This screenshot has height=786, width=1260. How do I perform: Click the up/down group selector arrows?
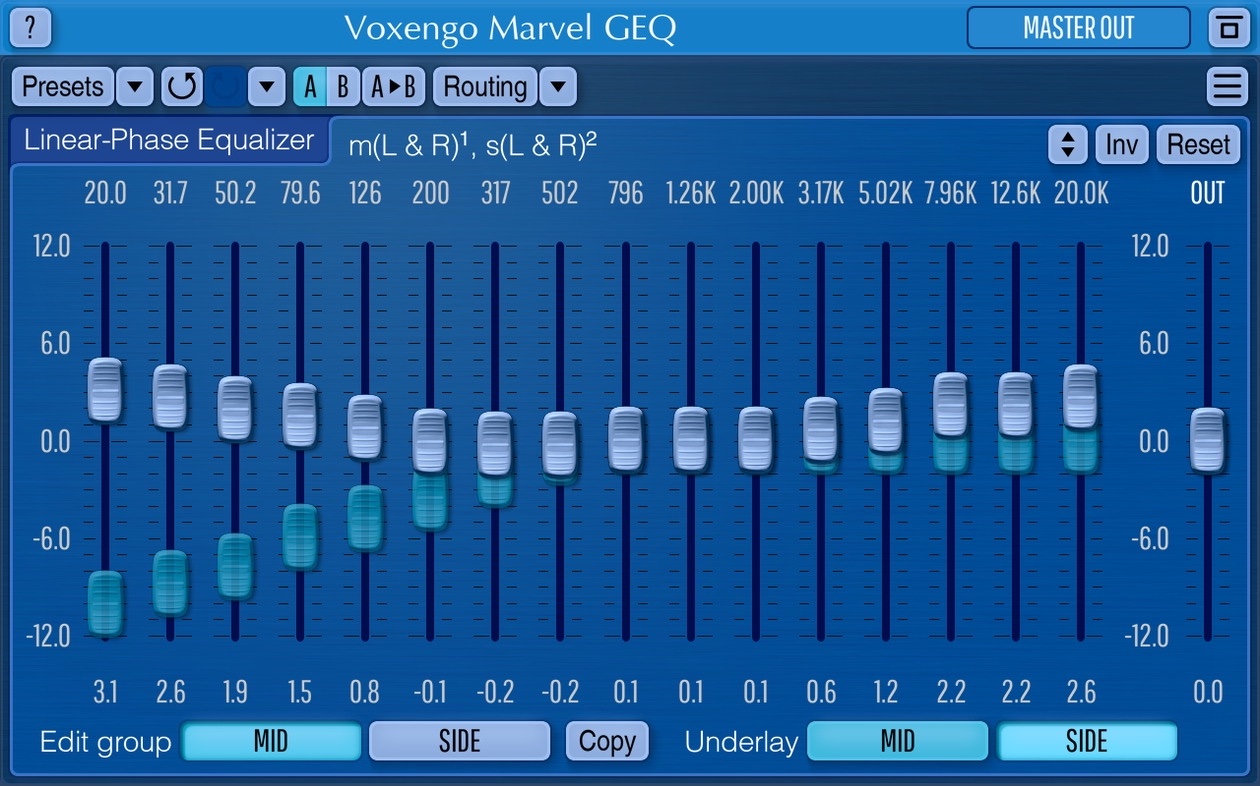click(1067, 145)
